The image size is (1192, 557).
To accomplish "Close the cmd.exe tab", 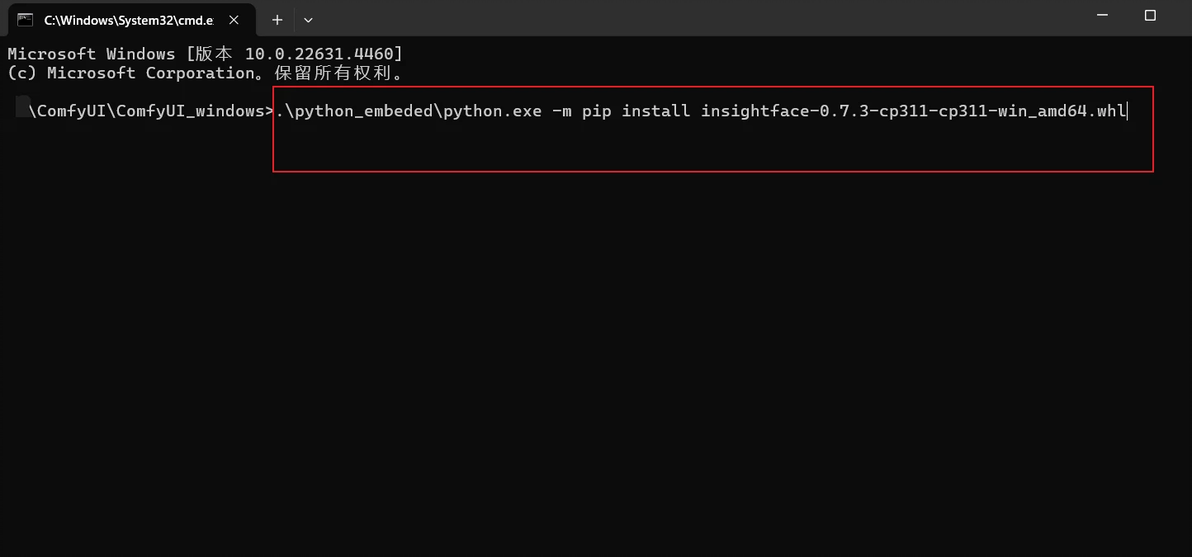I will (234, 20).
